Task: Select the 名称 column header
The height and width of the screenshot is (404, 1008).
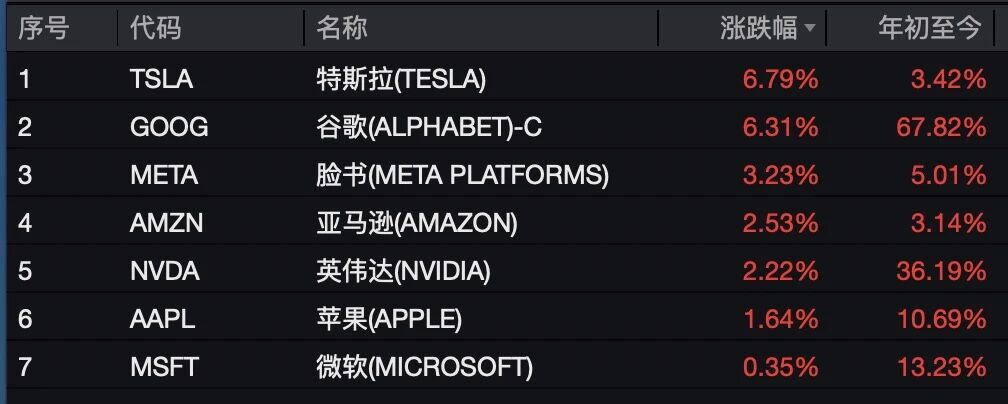Action: [341, 28]
